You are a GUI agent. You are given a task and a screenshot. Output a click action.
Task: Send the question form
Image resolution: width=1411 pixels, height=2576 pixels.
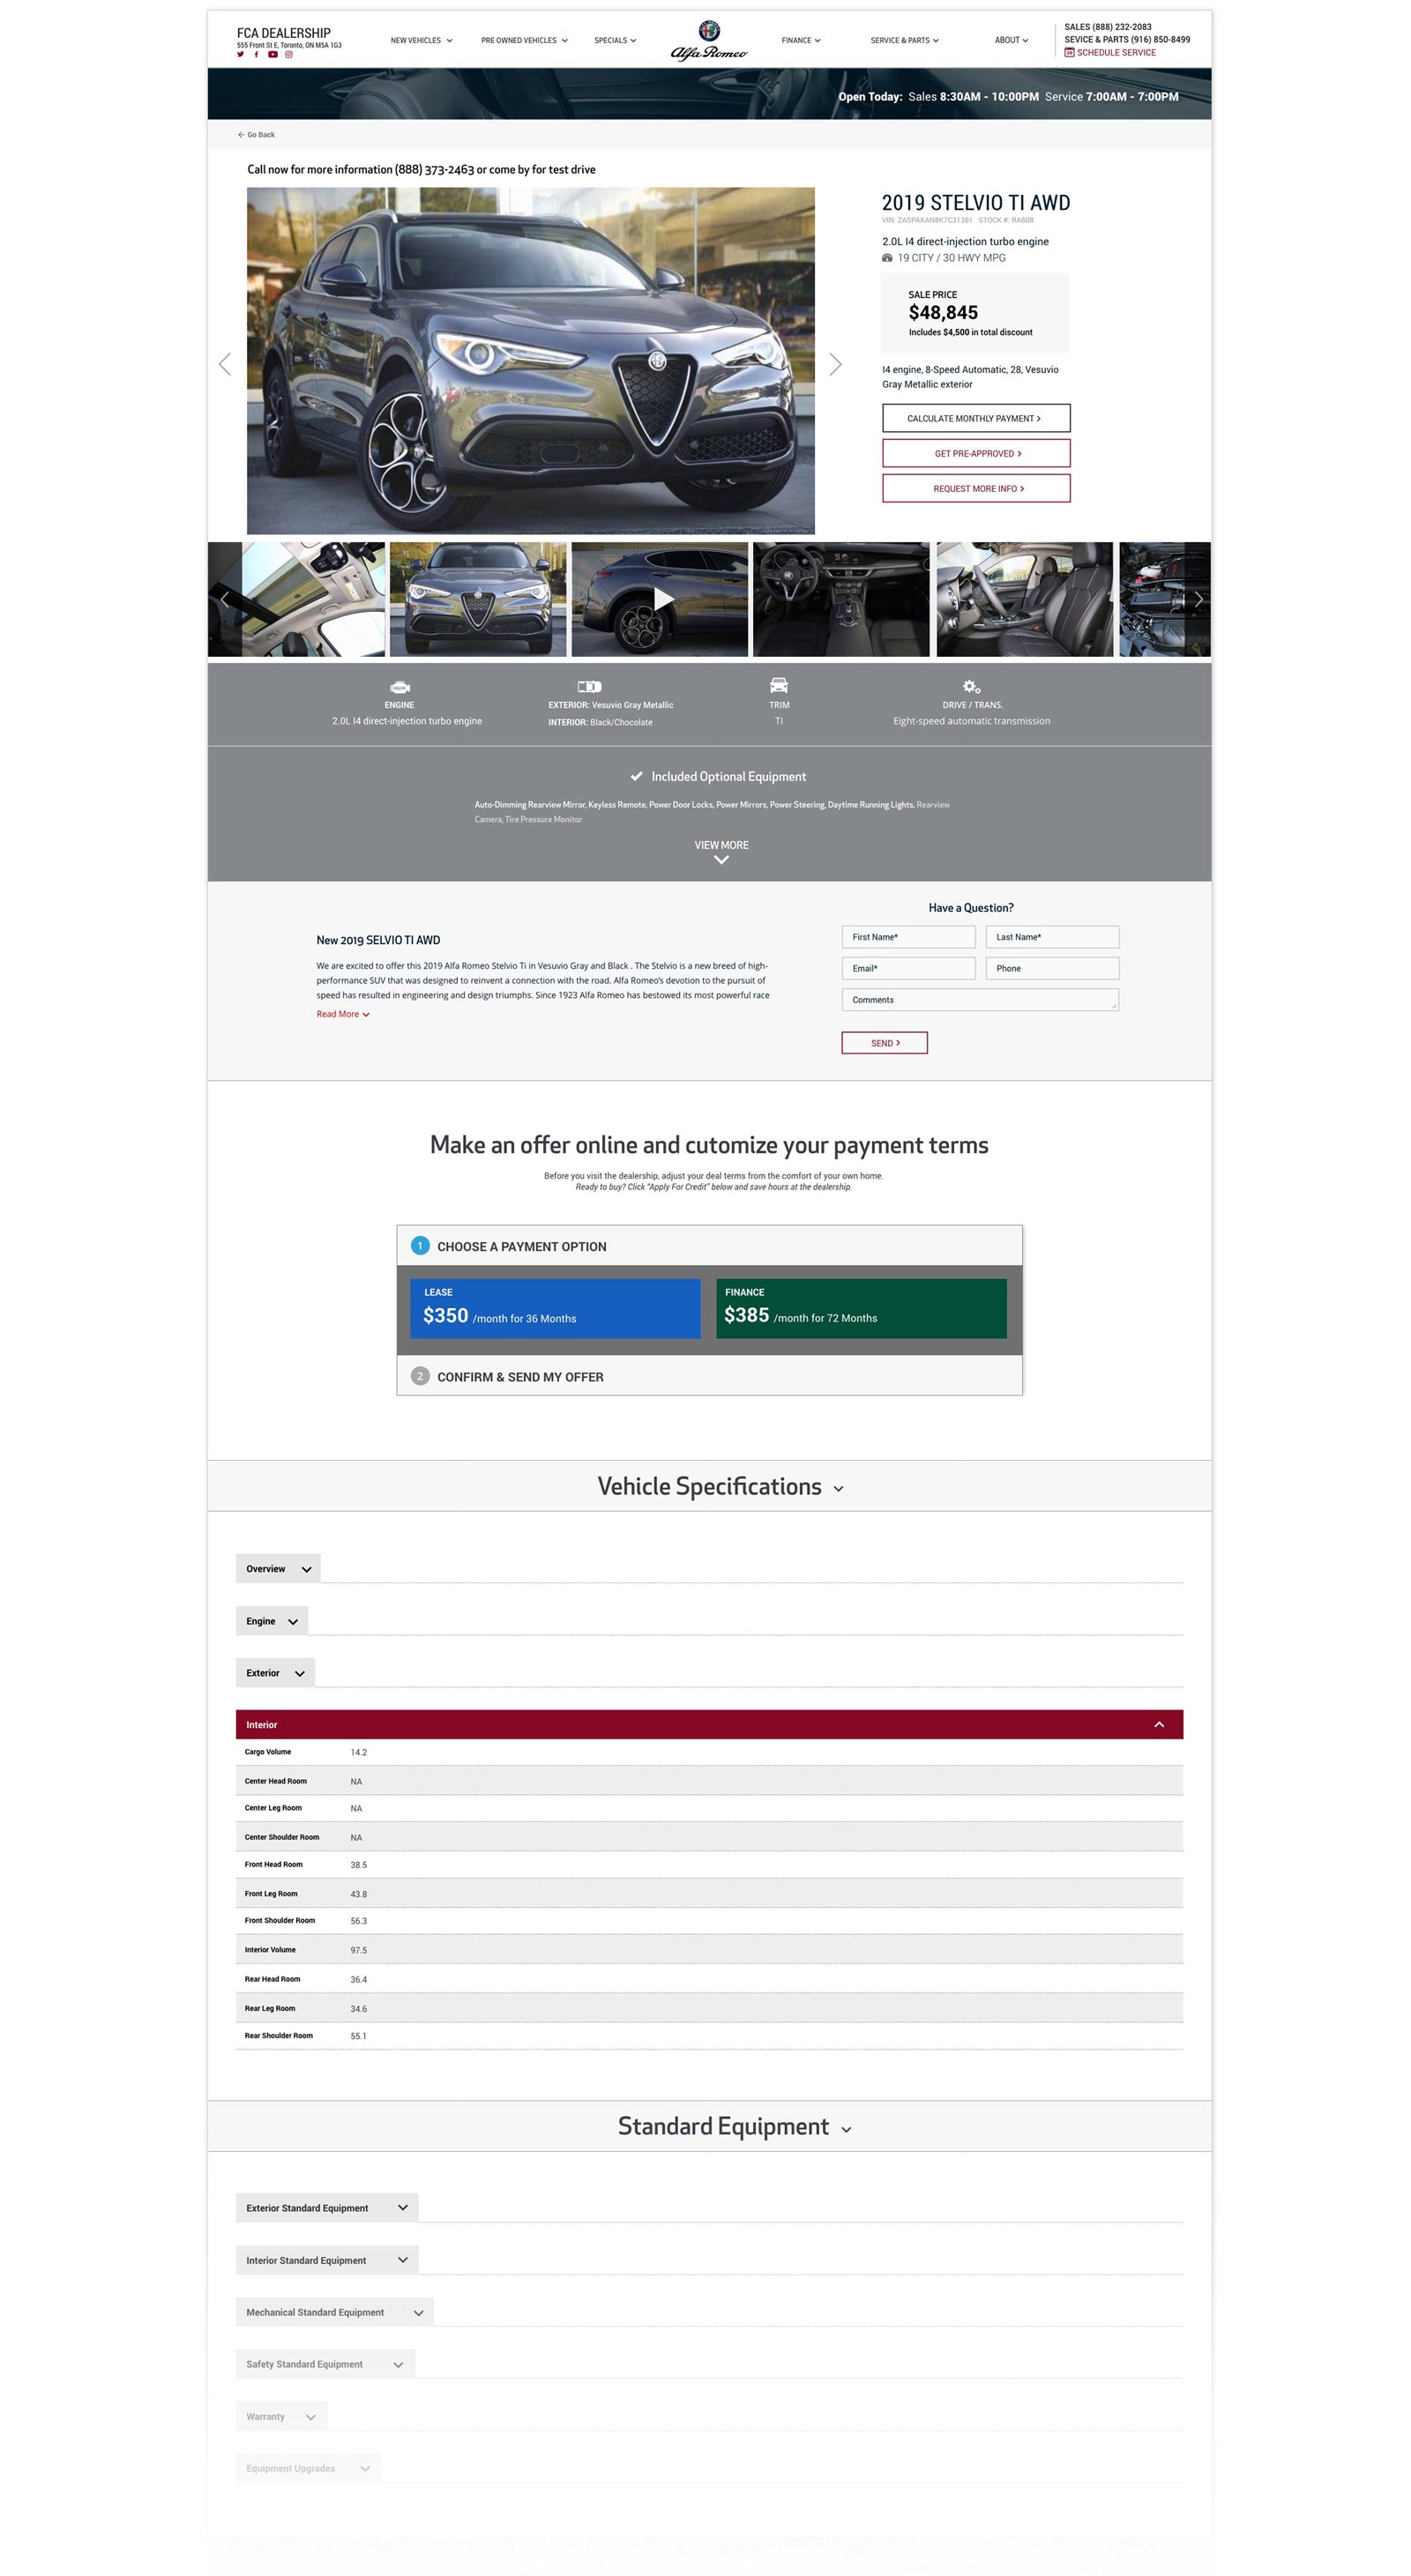885,1043
